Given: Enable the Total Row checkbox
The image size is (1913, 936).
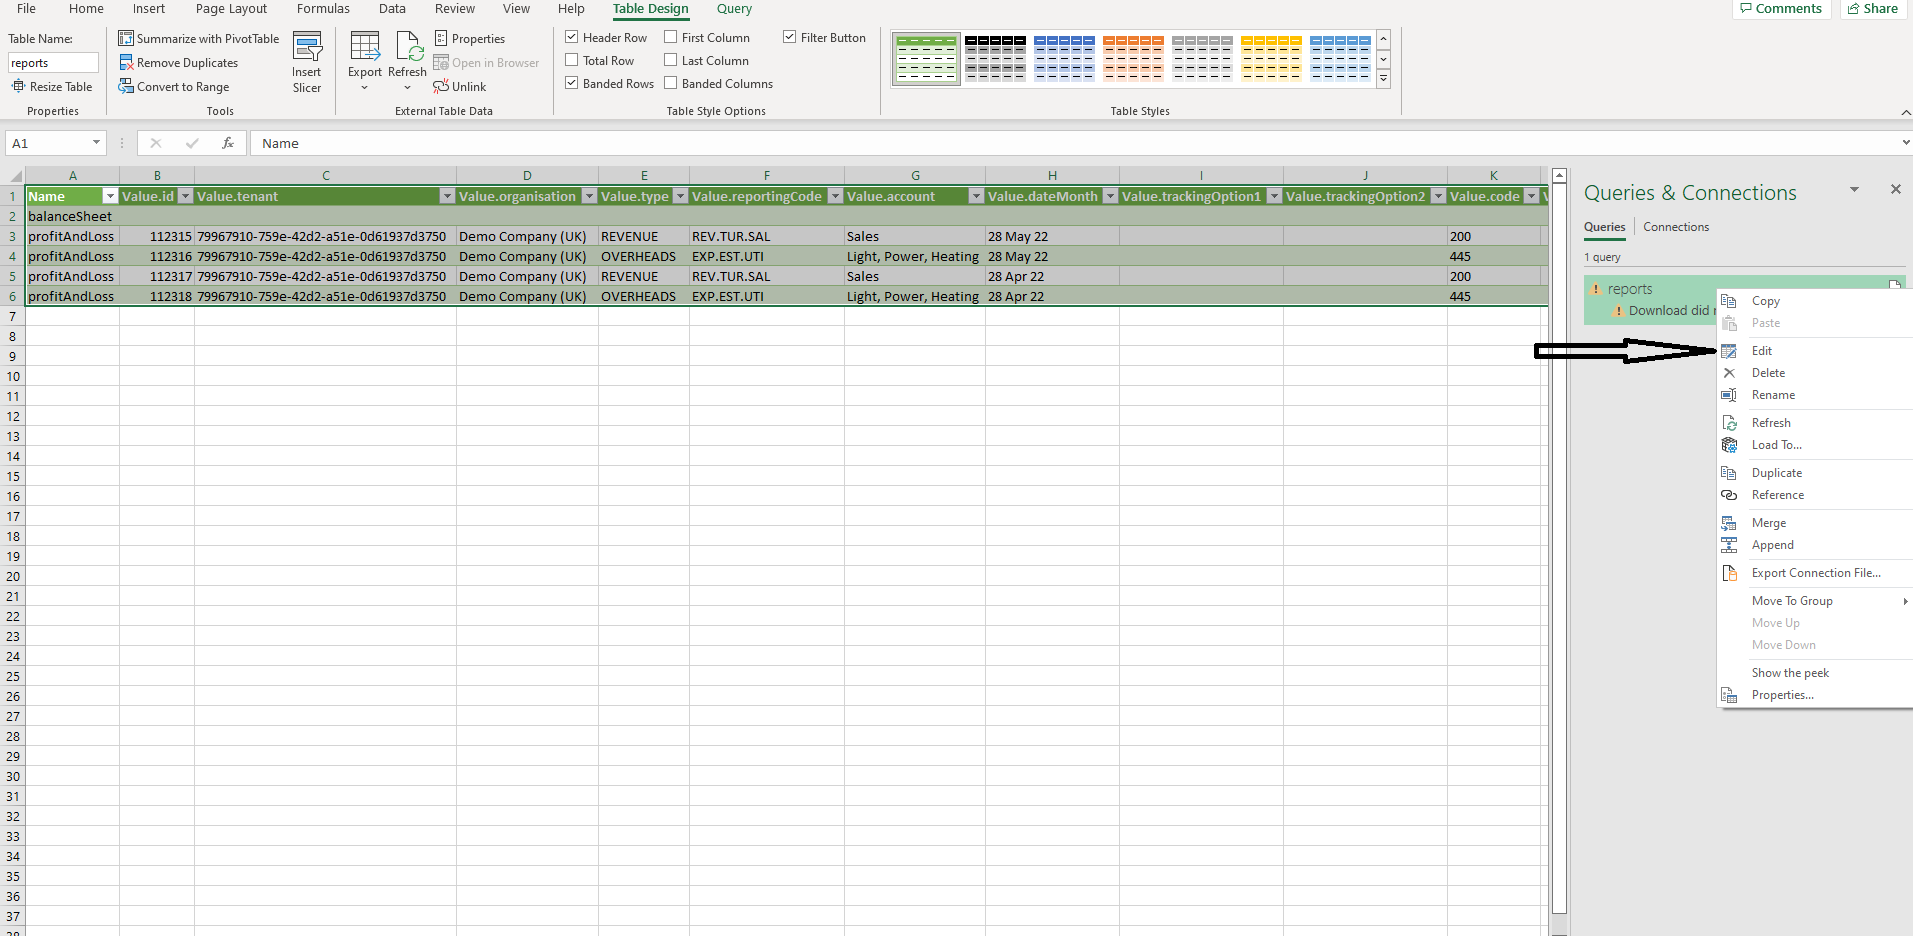Looking at the screenshot, I should 572,61.
